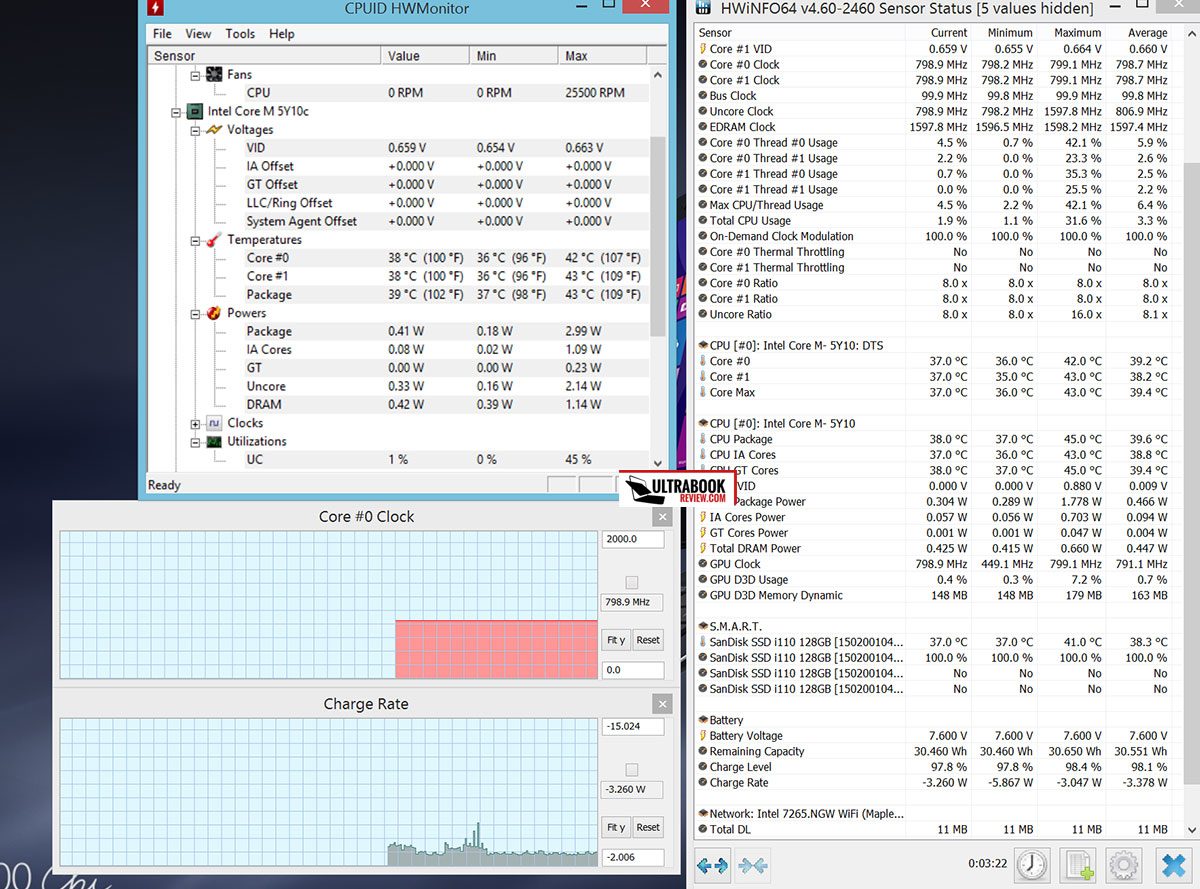
Task: Collapse the Voltages tree node
Action: coord(195,130)
